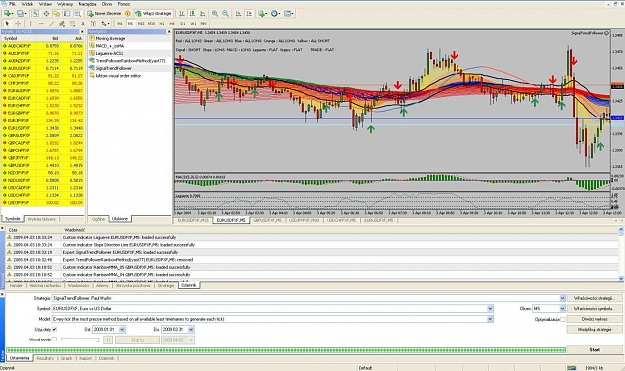Set timeframe to M15
The height and width of the screenshot is (371, 625).
141,24
